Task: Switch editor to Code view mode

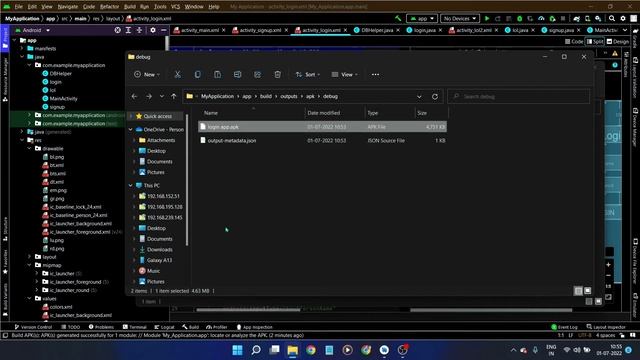Action: tap(574, 41)
